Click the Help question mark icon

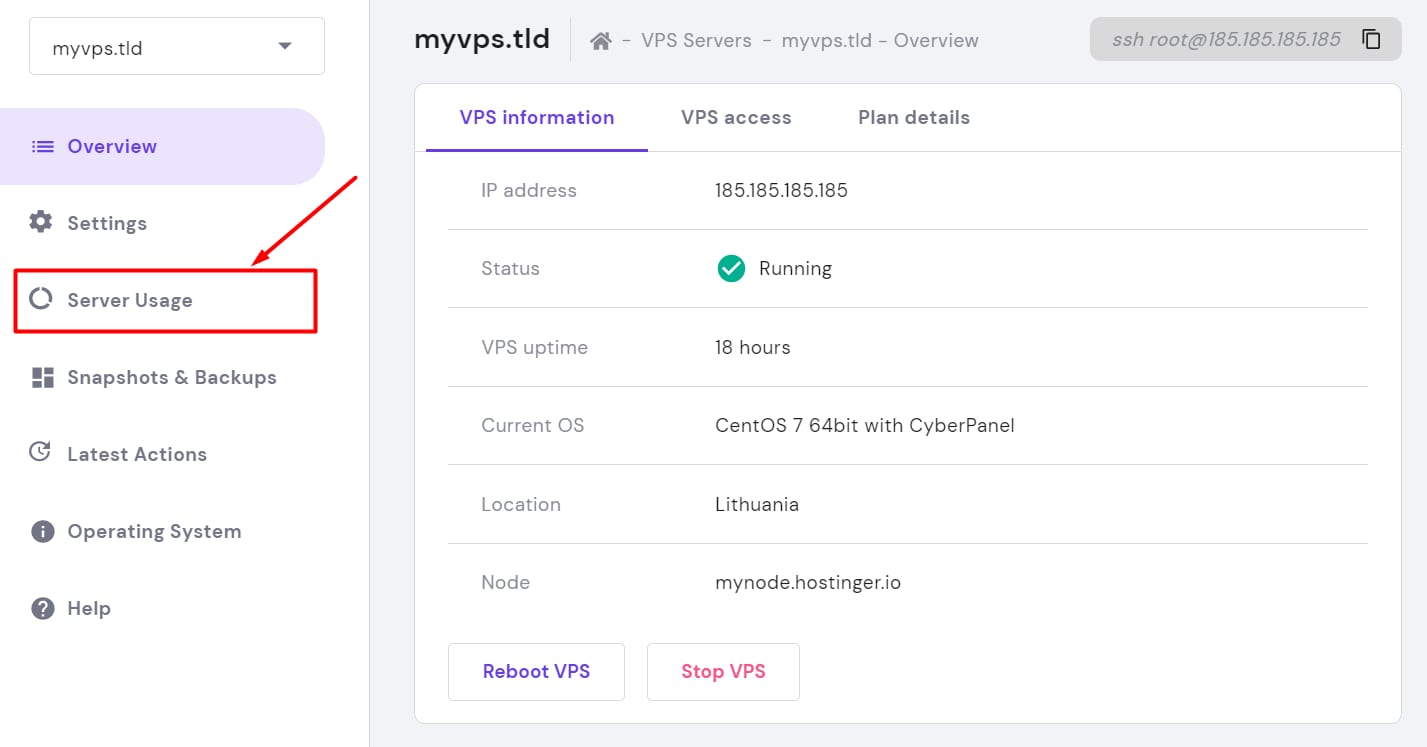[42, 608]
